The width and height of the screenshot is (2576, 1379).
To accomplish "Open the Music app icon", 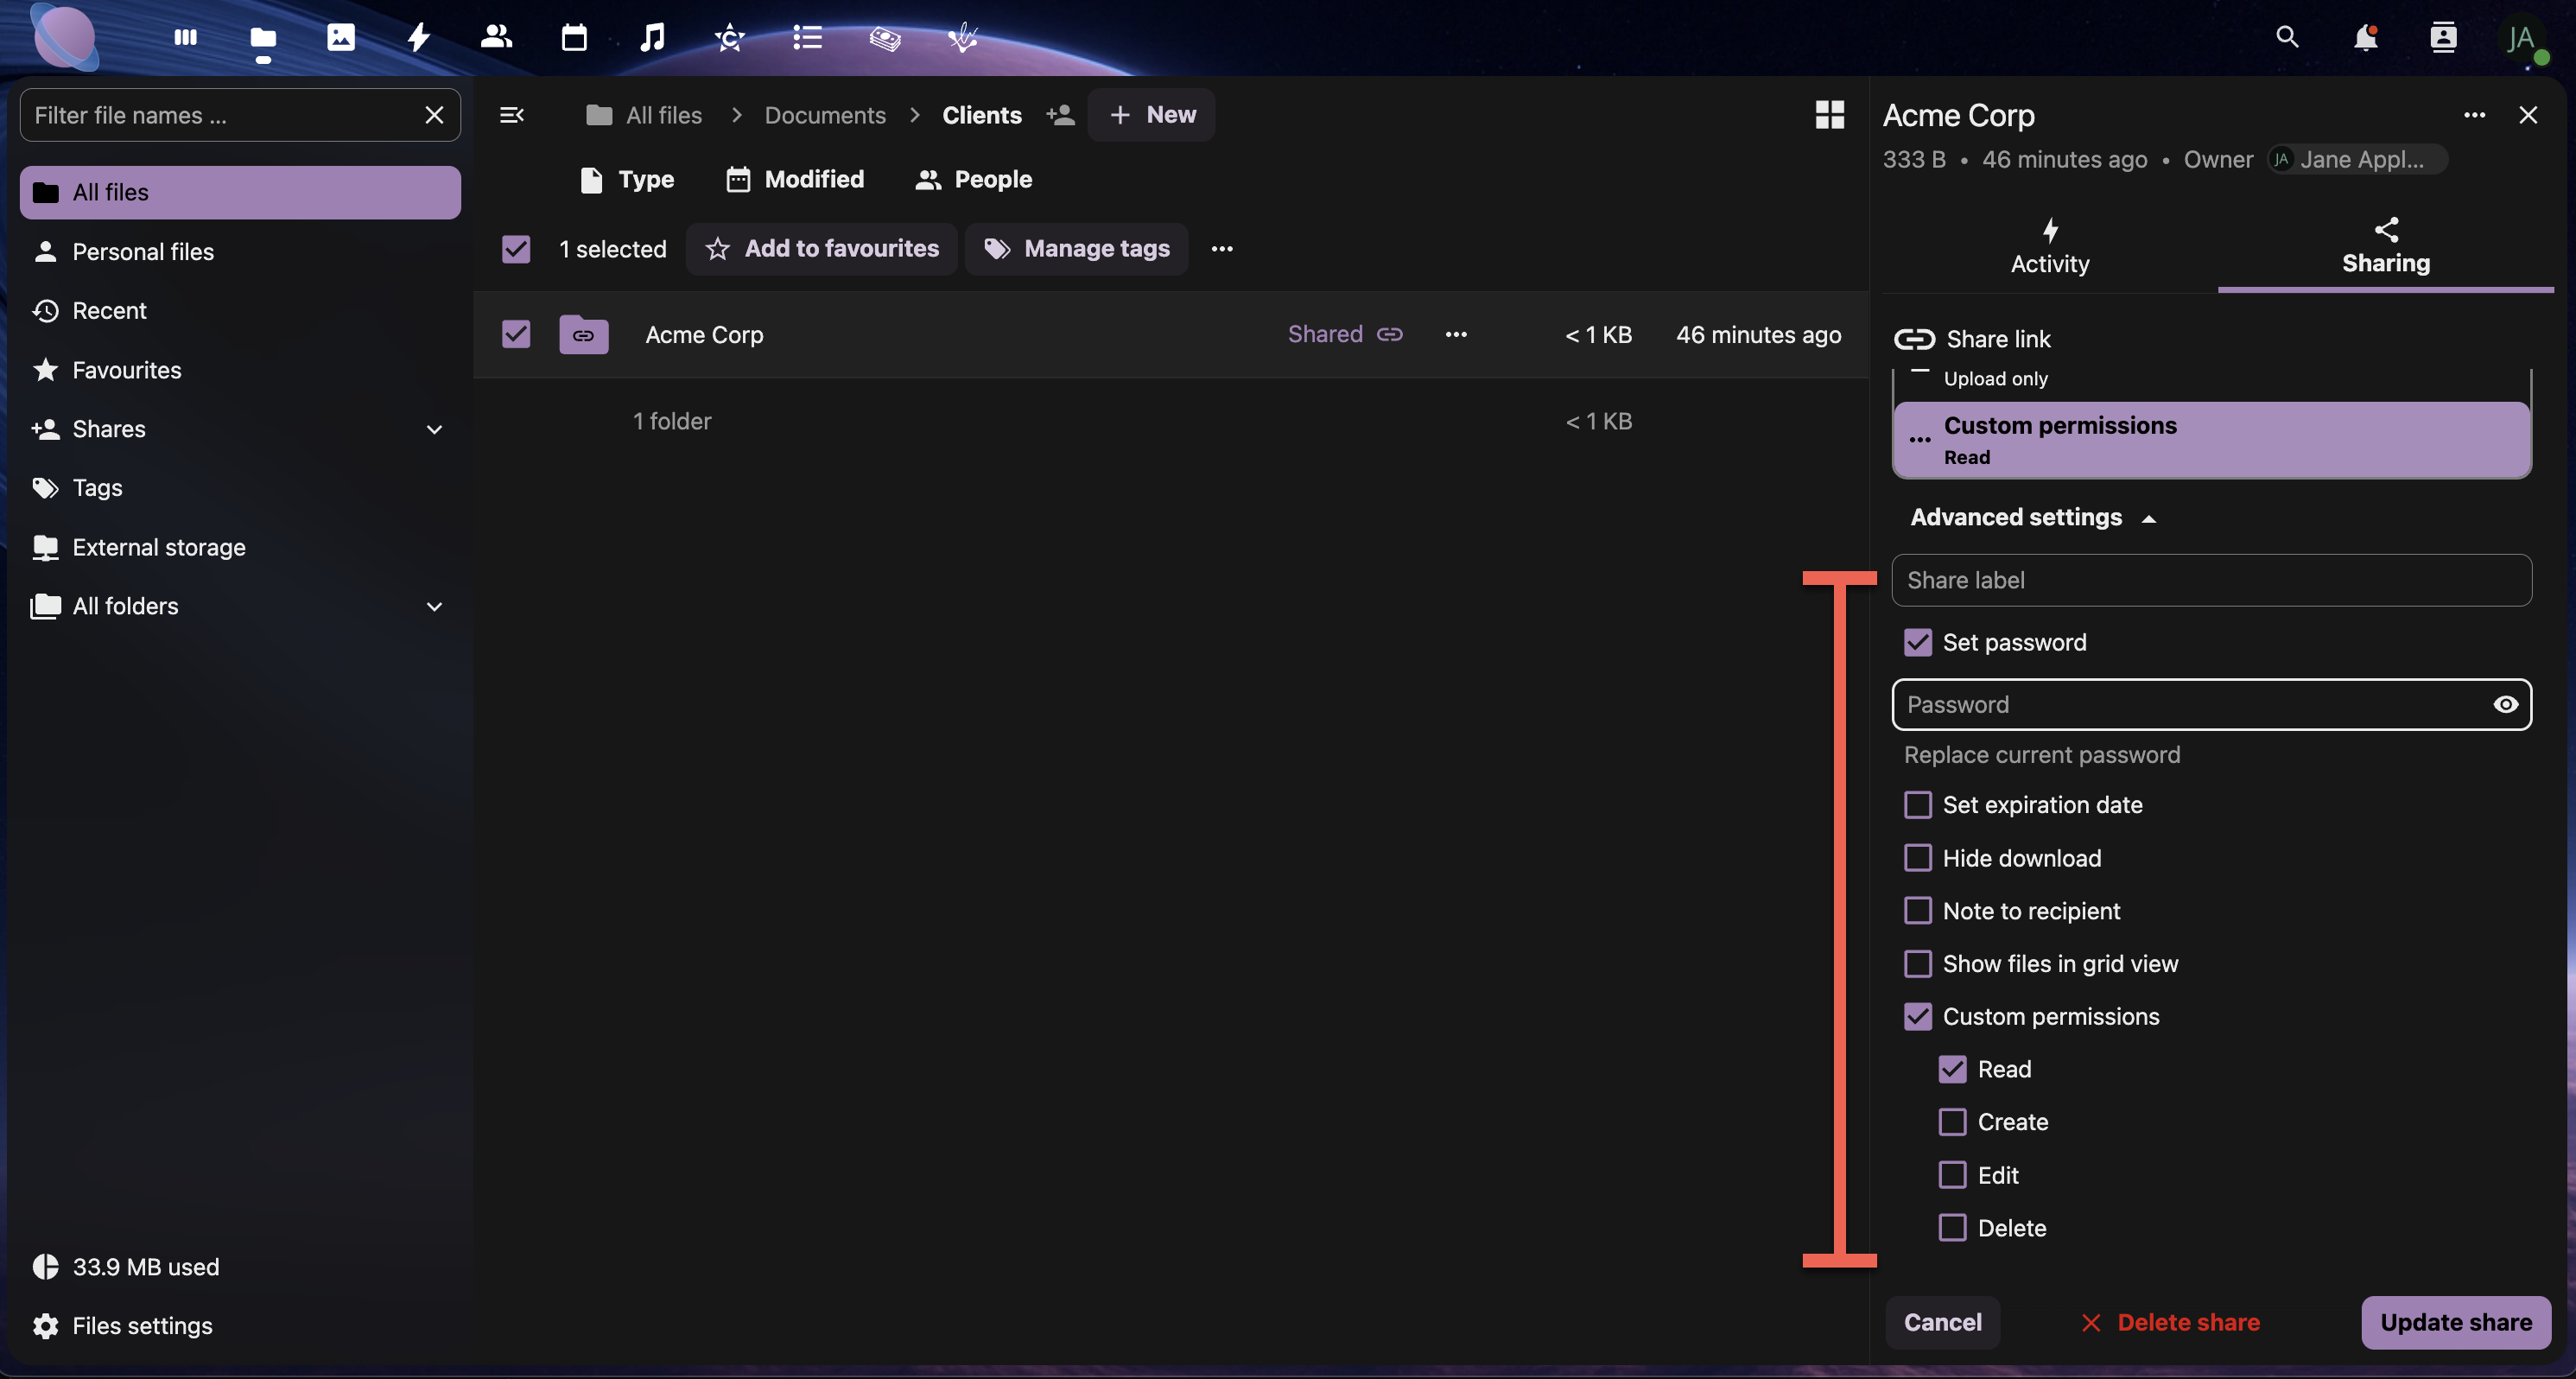I will click(652, 38).
